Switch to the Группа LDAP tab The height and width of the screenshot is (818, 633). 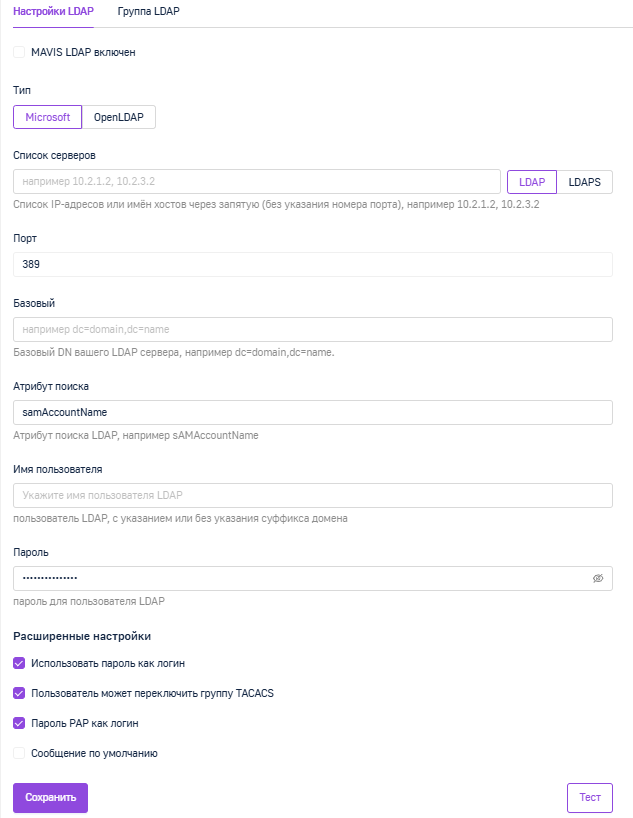point(148,11)
